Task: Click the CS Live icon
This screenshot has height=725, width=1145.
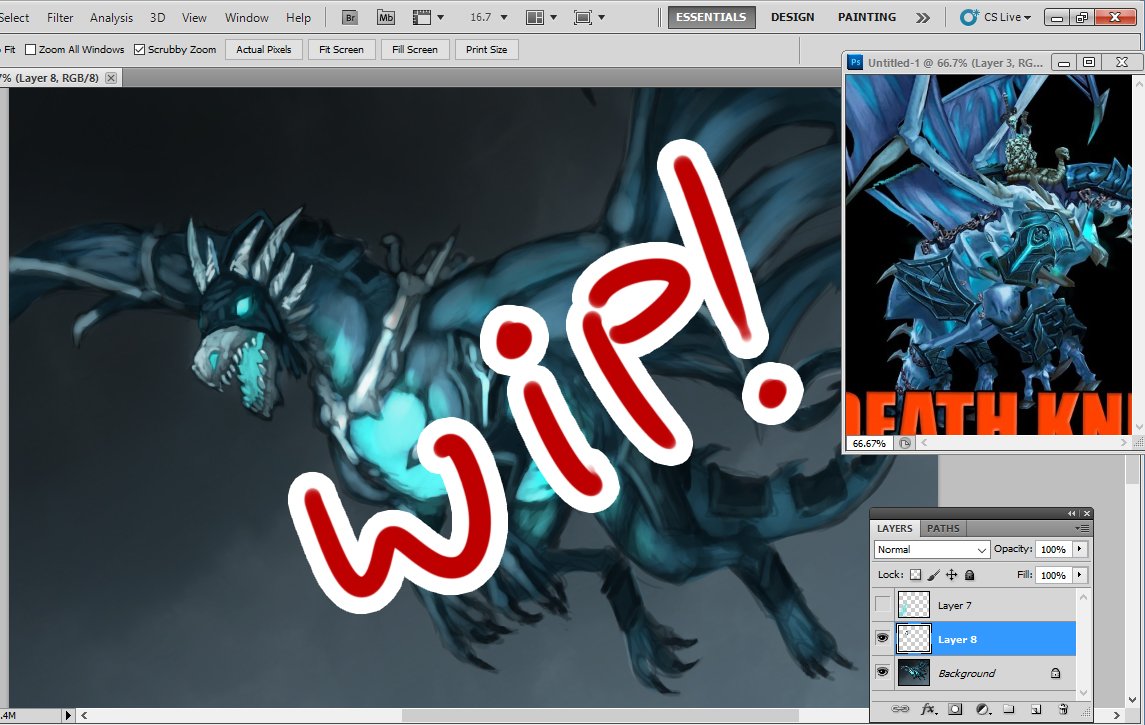Action: [x=968, y=17]
